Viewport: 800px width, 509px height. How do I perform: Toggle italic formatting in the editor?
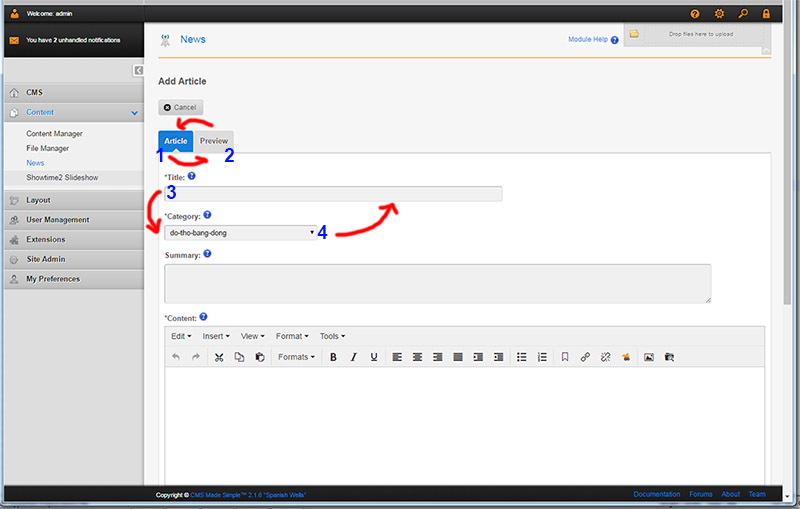coord(353,357)
